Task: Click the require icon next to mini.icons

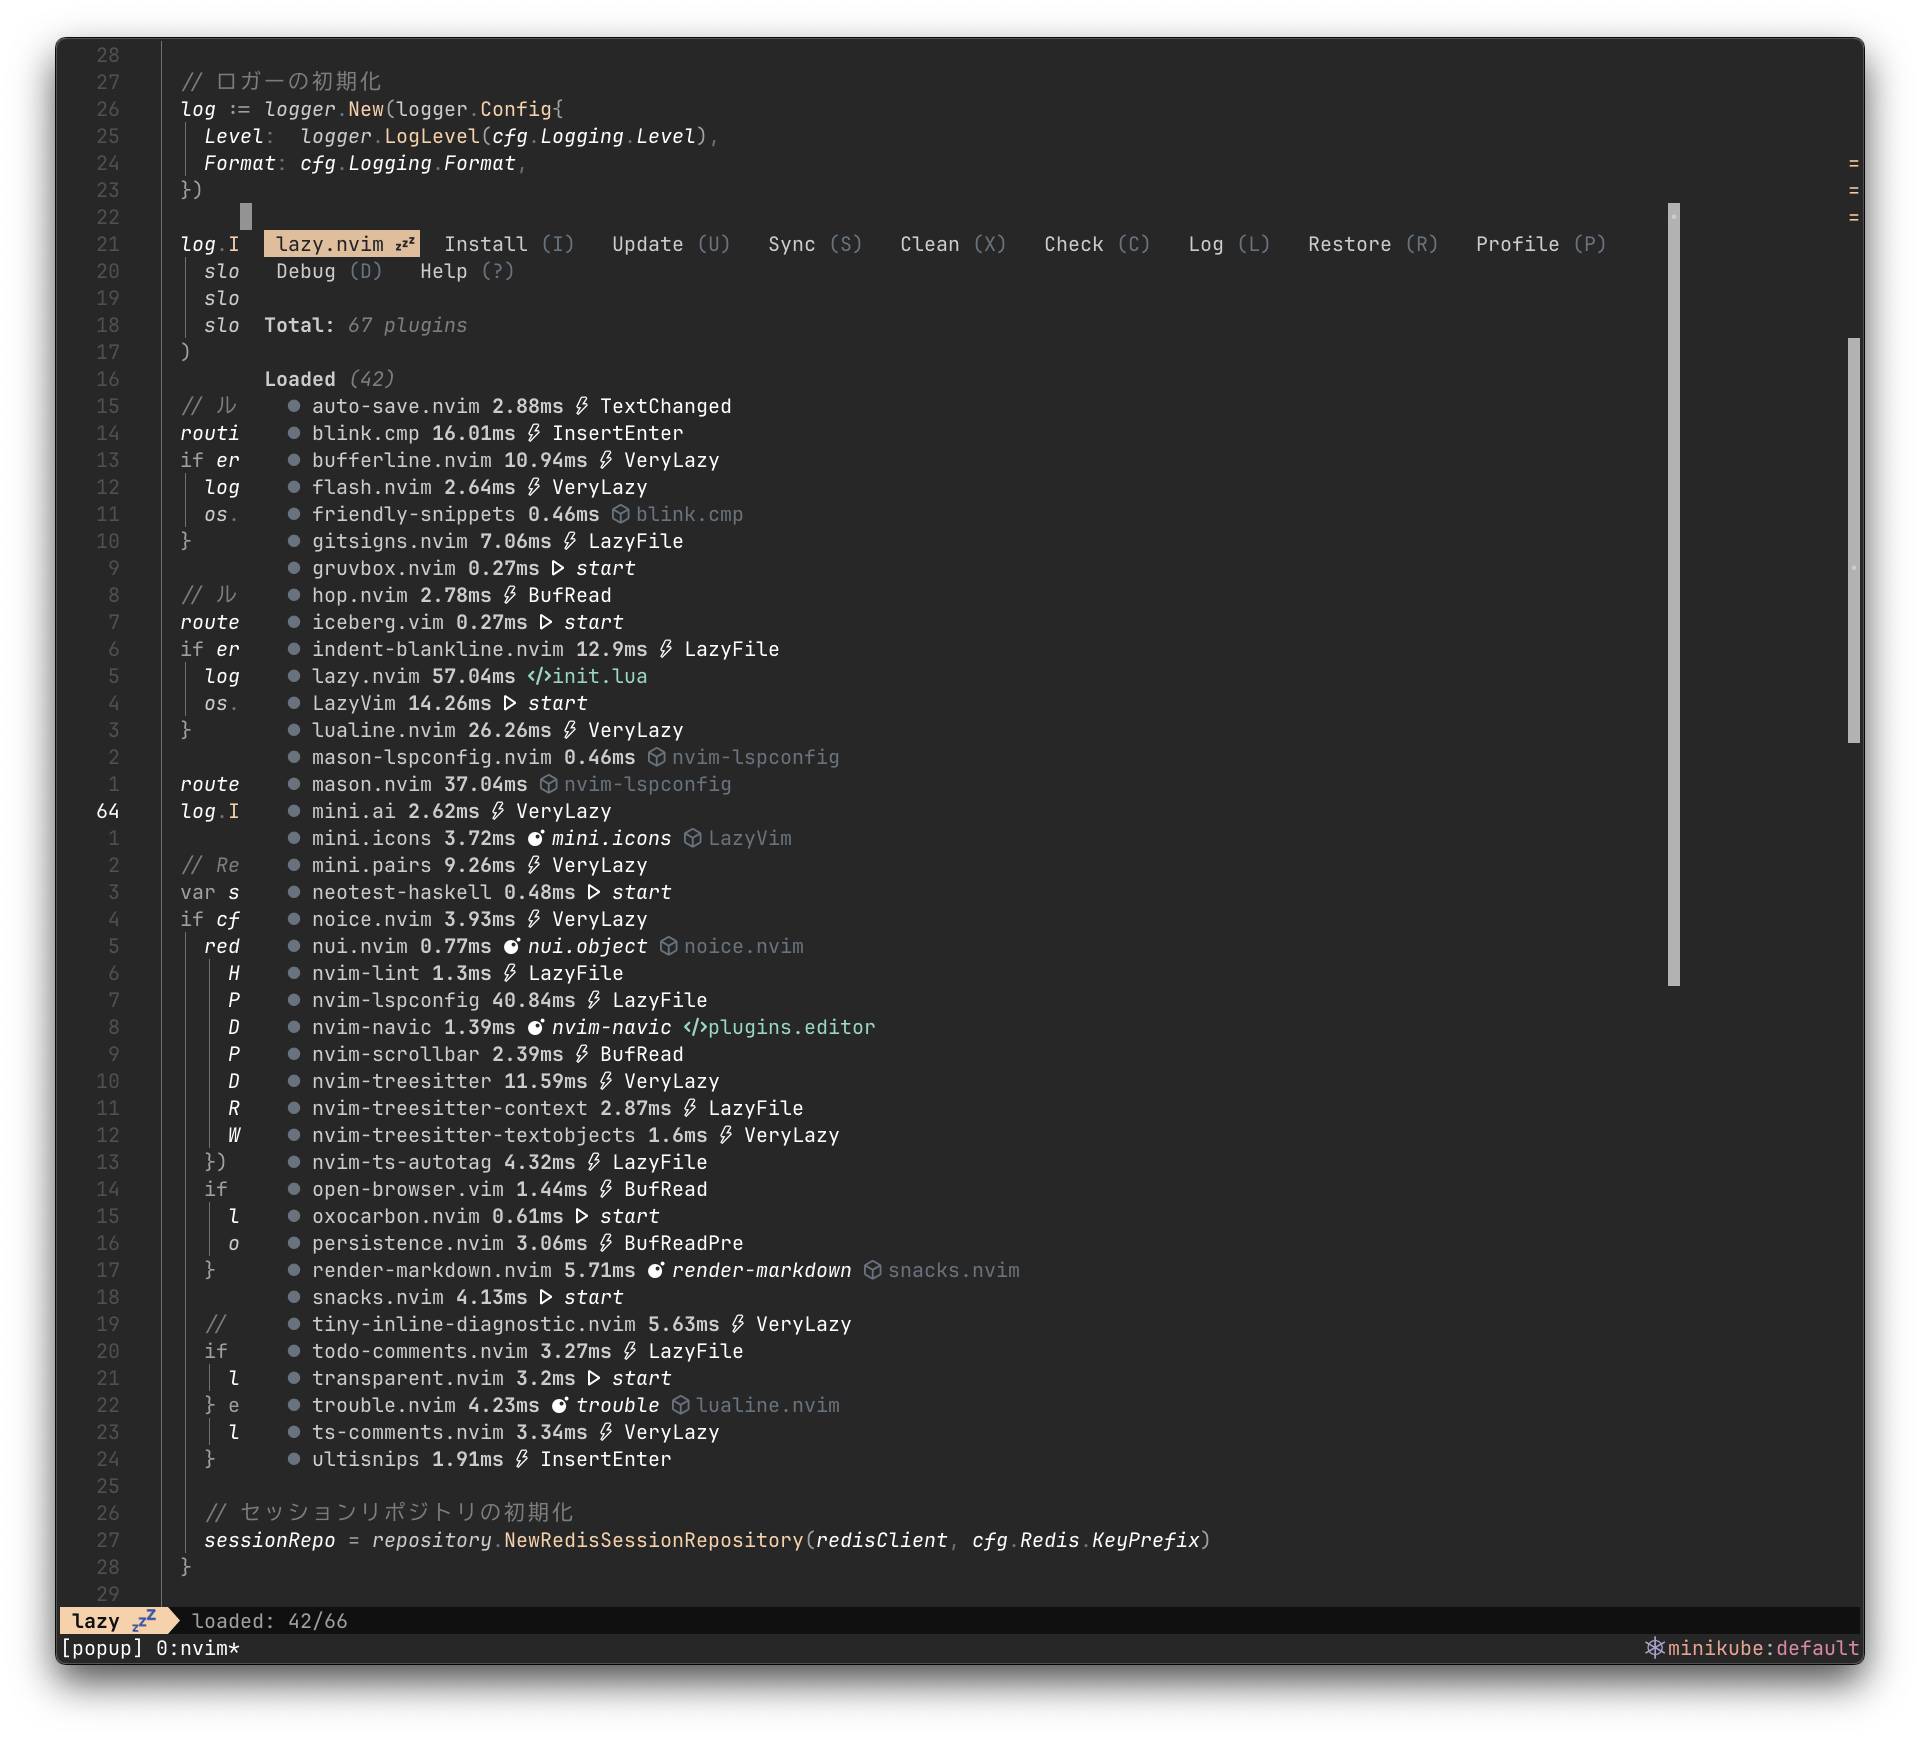Action: pyautogui.click(x=535, y=838)
